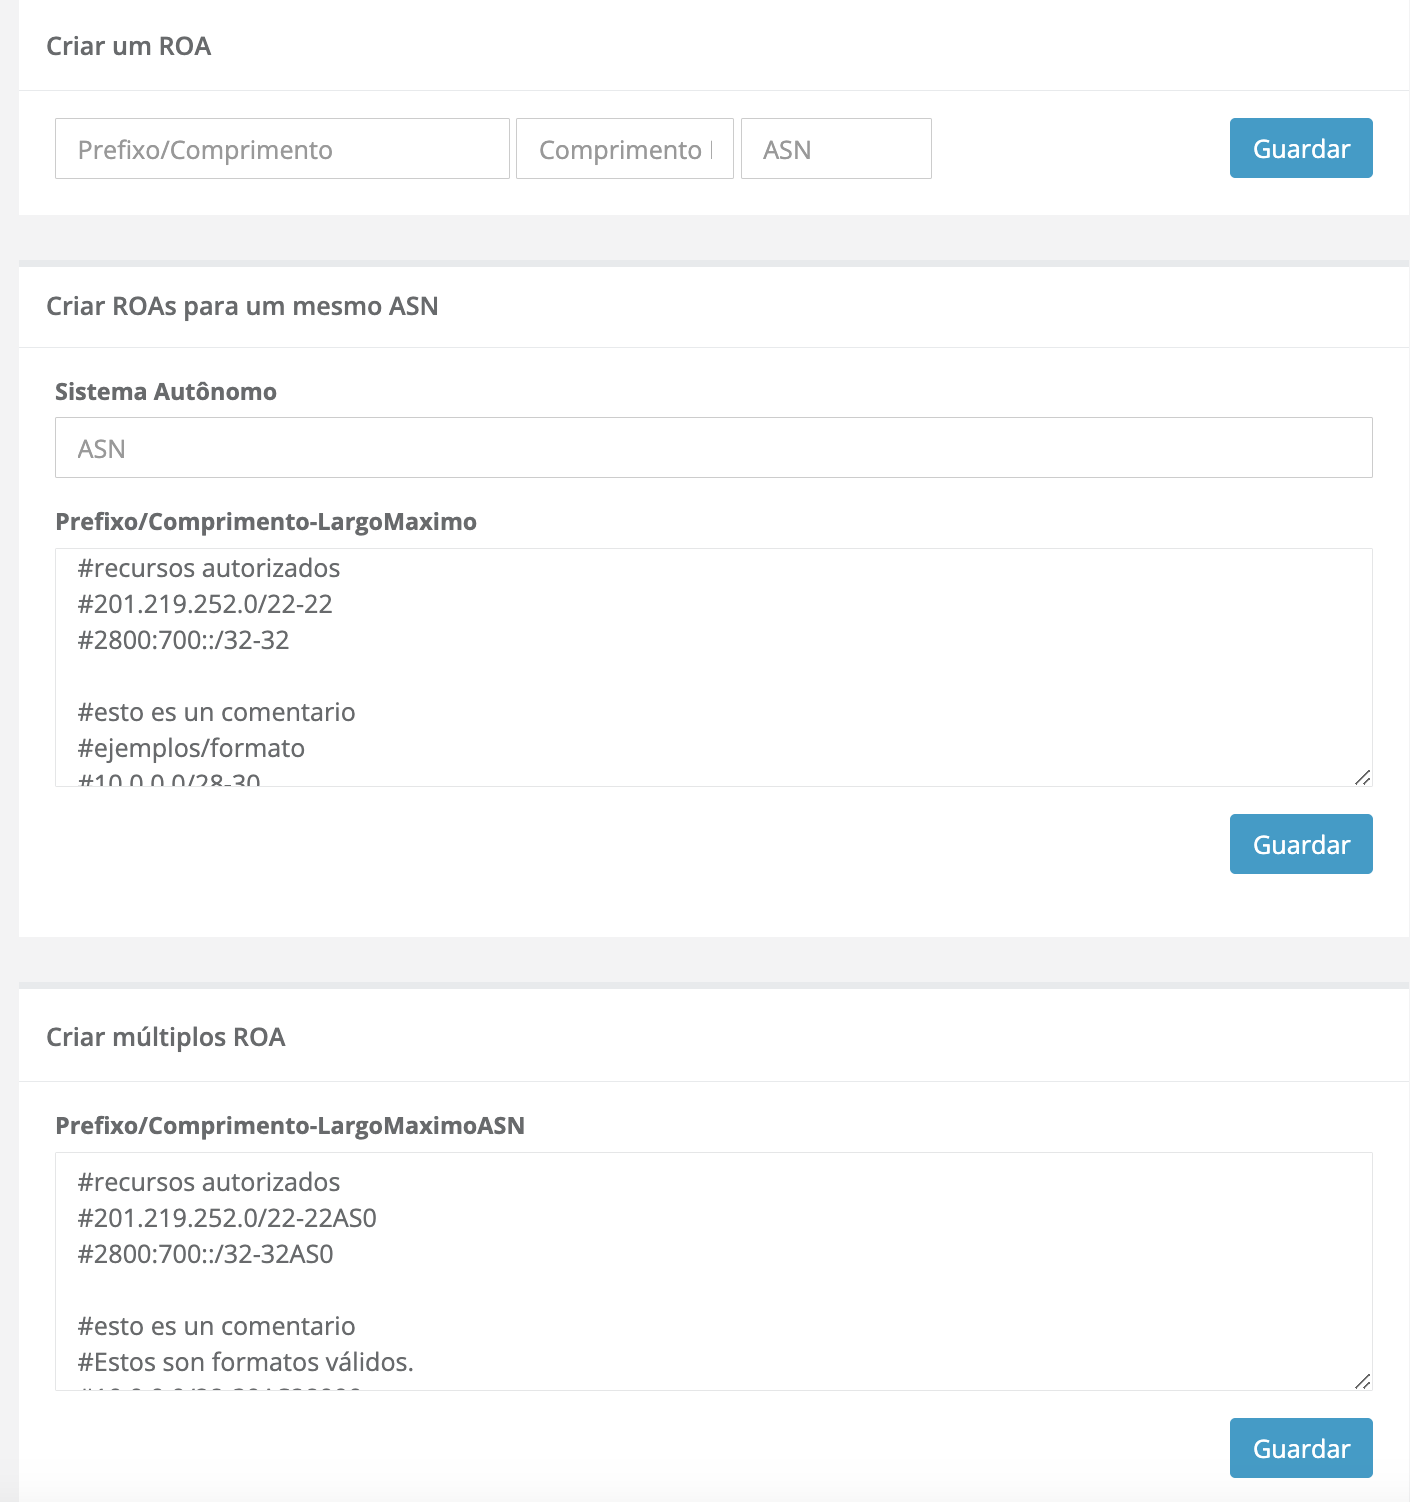Screen dimensions: 1410x1502
Task: Click the Prefixo/Comprimento input field
Action: click(282, 149)
